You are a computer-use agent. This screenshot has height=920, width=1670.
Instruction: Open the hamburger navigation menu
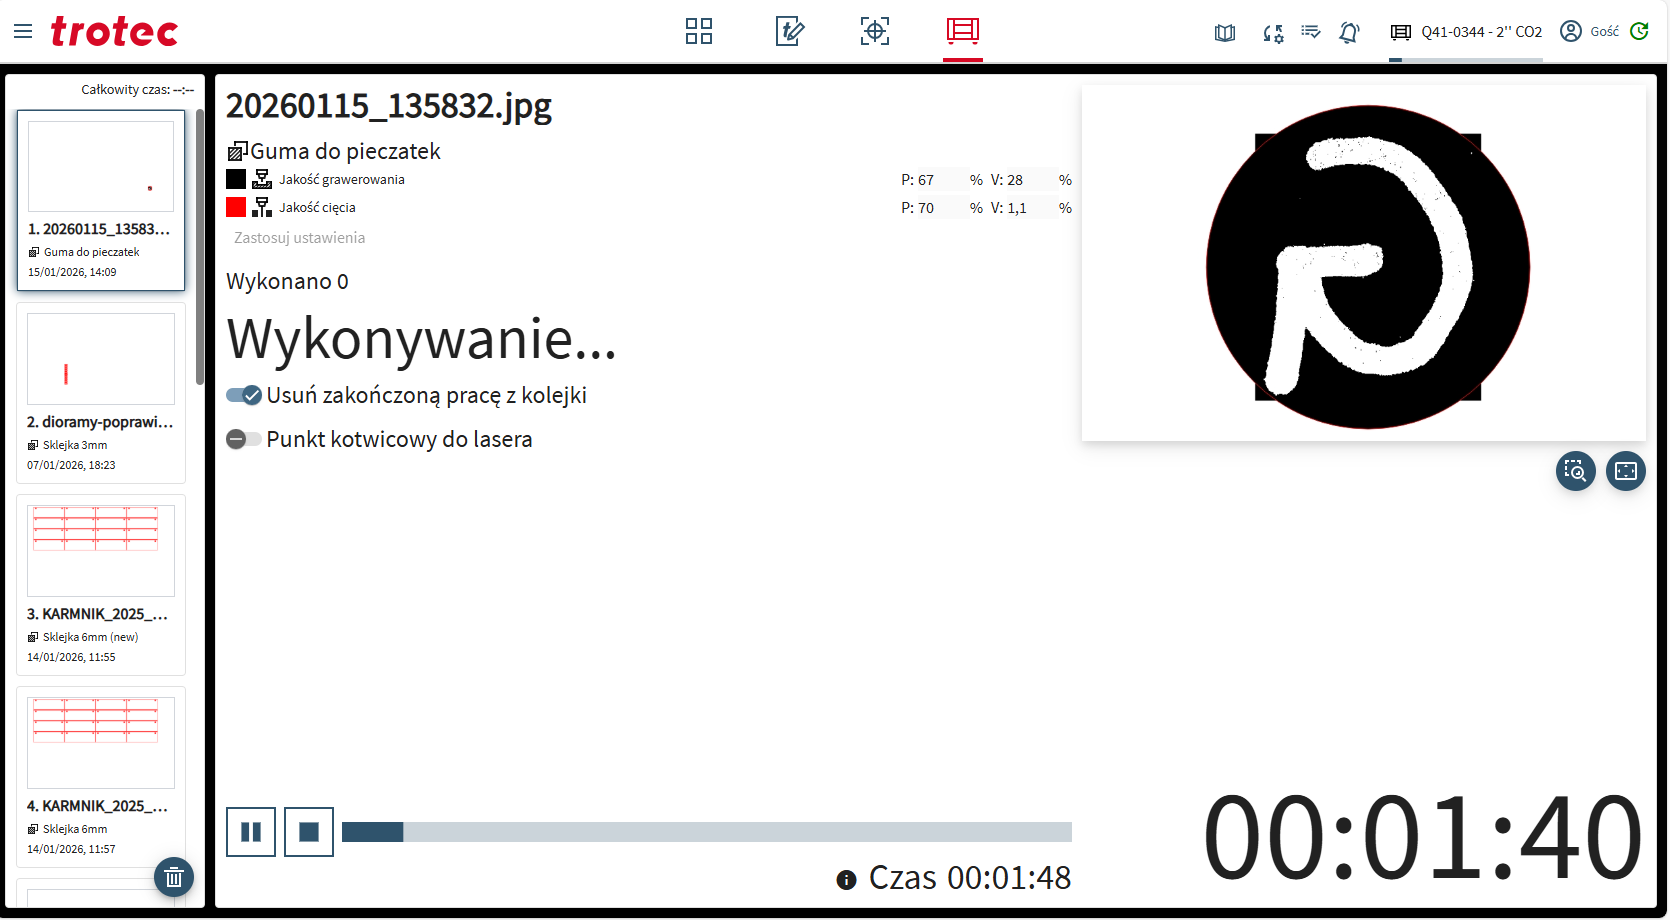tap(23, 30)
